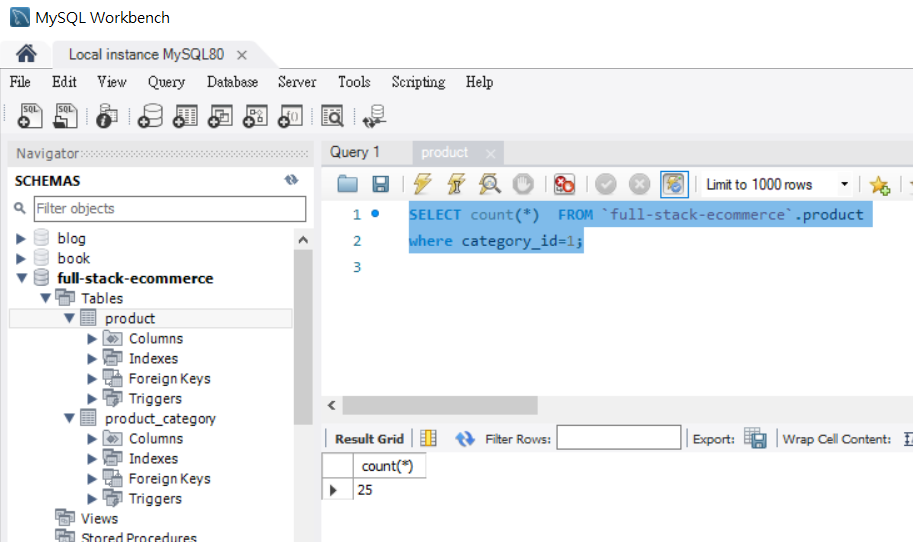Refresh the SCHEMAS list
This screenshot has width=913, height=542.
point(291,180)
